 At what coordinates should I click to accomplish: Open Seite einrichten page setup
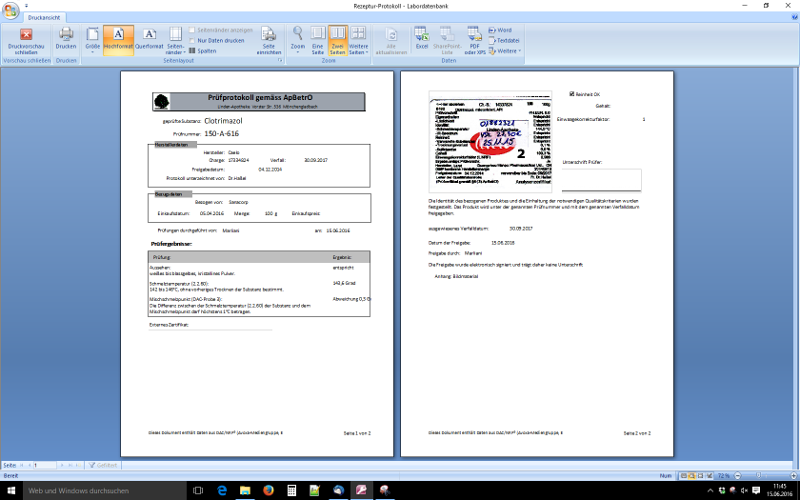point(269,40)
